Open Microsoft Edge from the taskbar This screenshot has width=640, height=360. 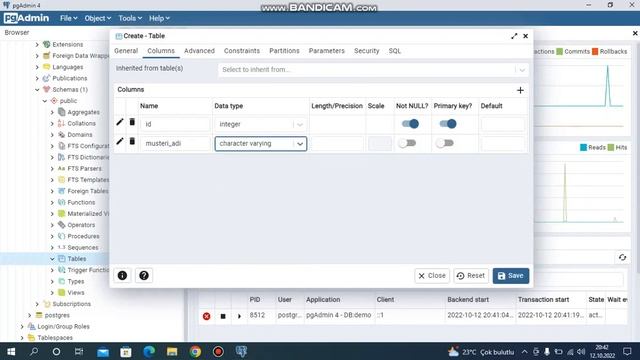point(149,351)
